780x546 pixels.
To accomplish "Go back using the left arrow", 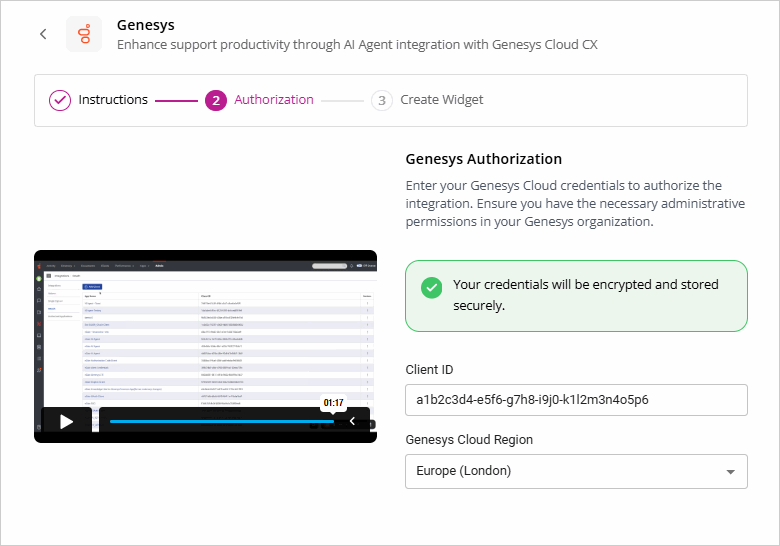I will [x=43, y=34].
